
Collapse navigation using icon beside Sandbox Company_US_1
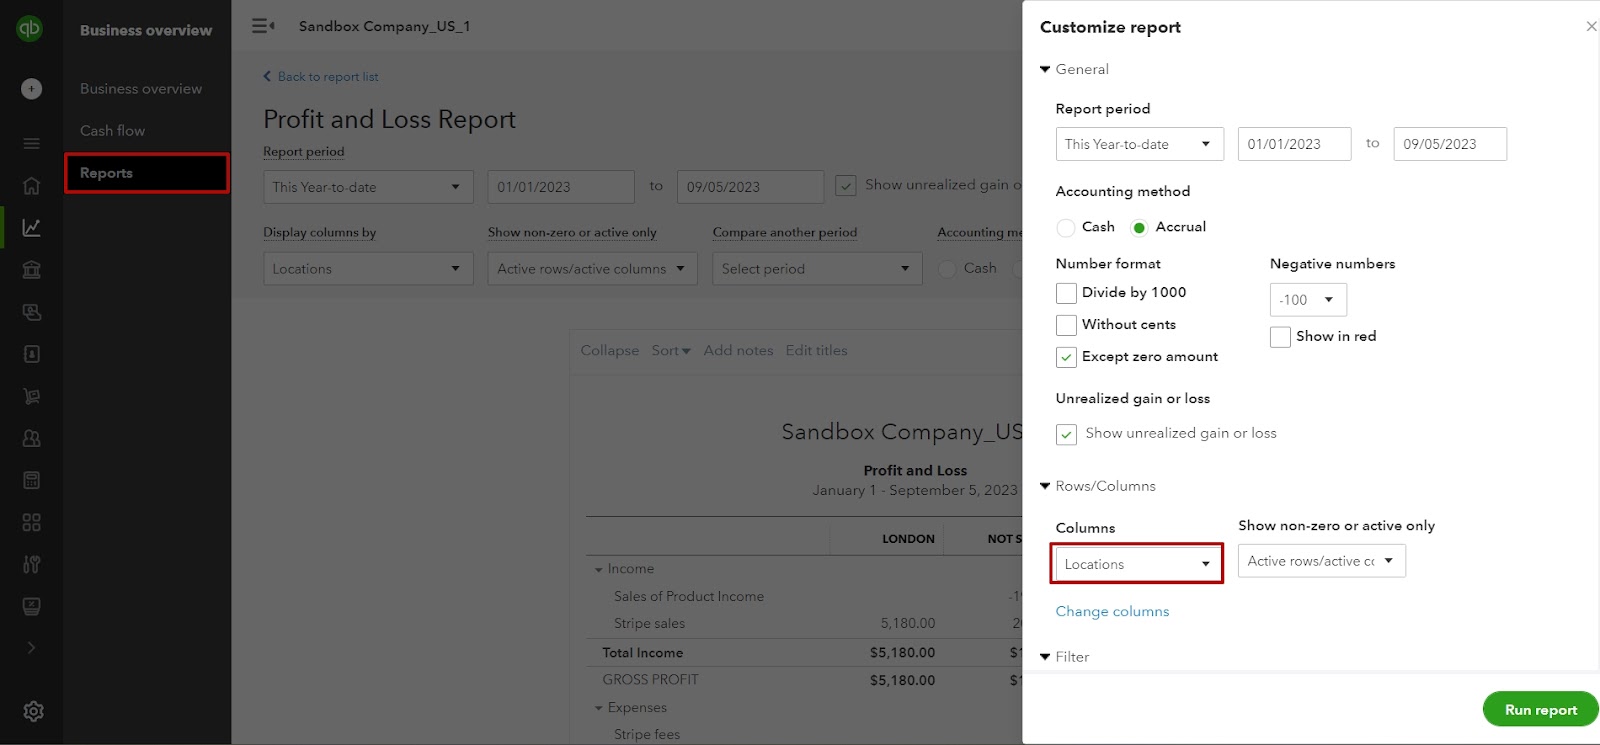[263, 26]
